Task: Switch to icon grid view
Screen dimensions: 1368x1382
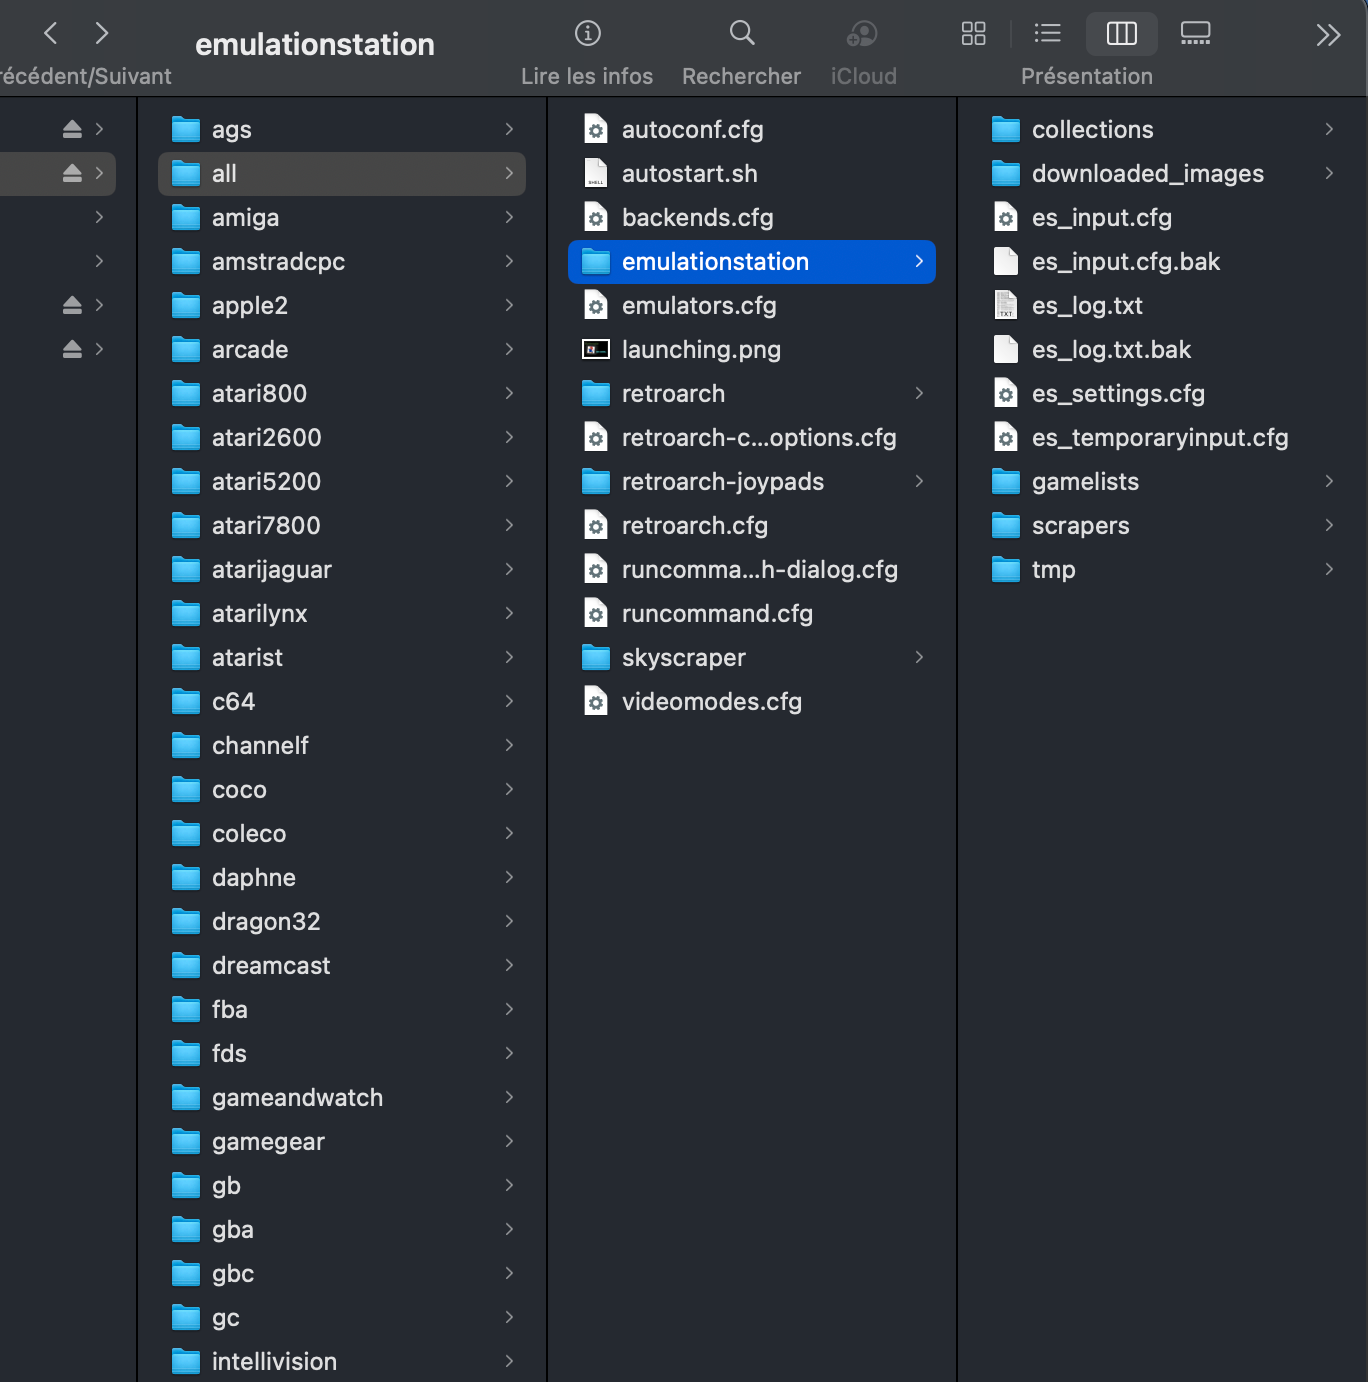Action: tap(974, 34)
